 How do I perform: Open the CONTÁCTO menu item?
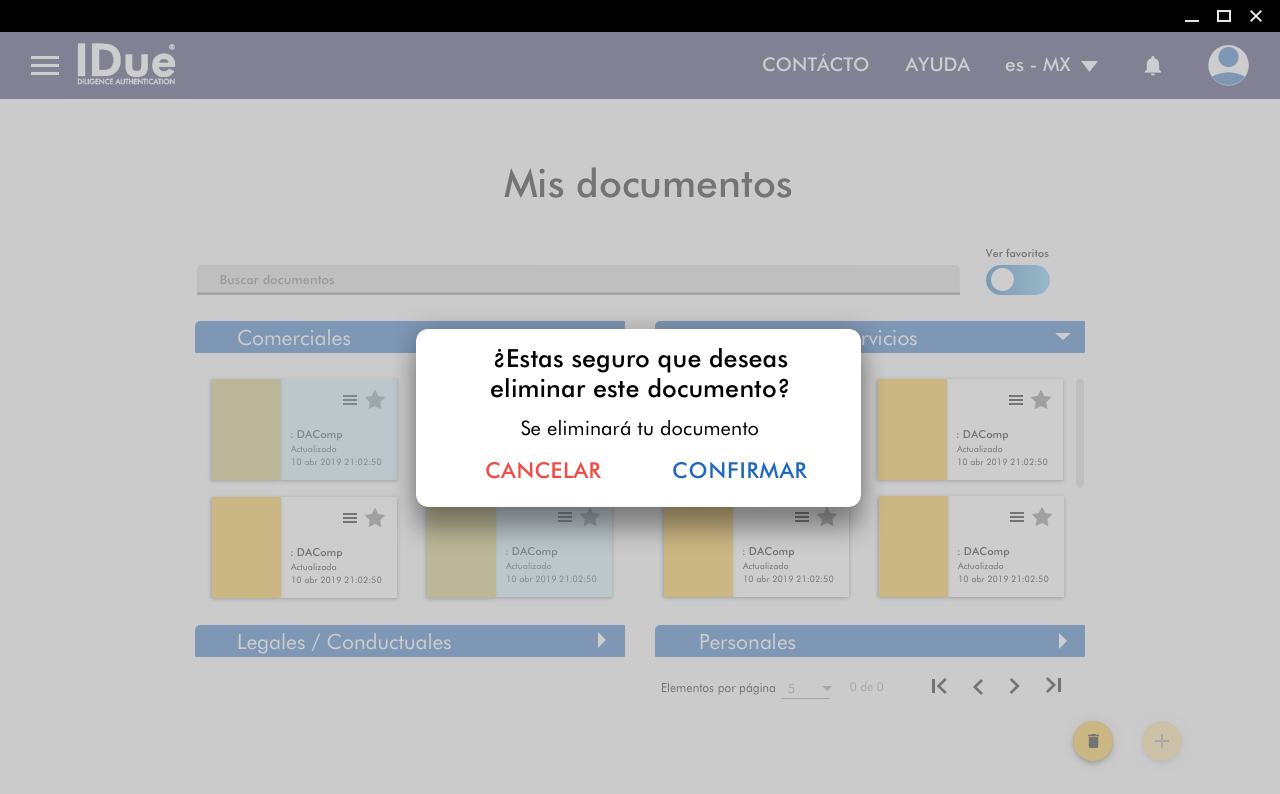pos(815,65)
